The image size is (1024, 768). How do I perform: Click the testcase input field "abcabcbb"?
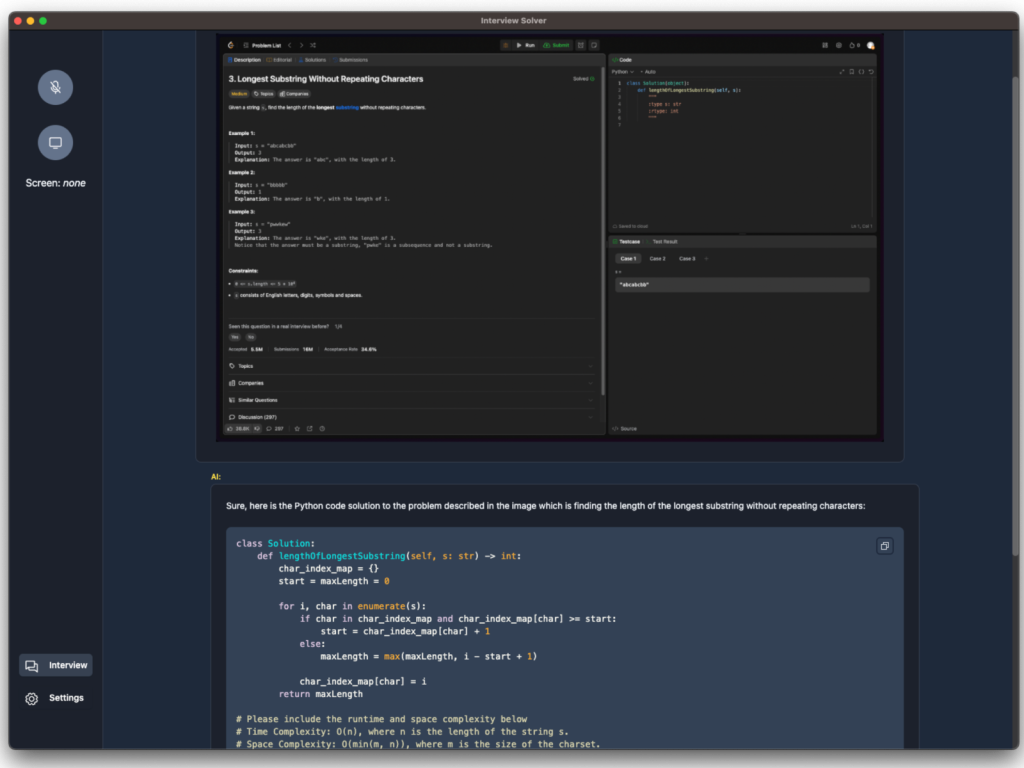tap(741, 285)
